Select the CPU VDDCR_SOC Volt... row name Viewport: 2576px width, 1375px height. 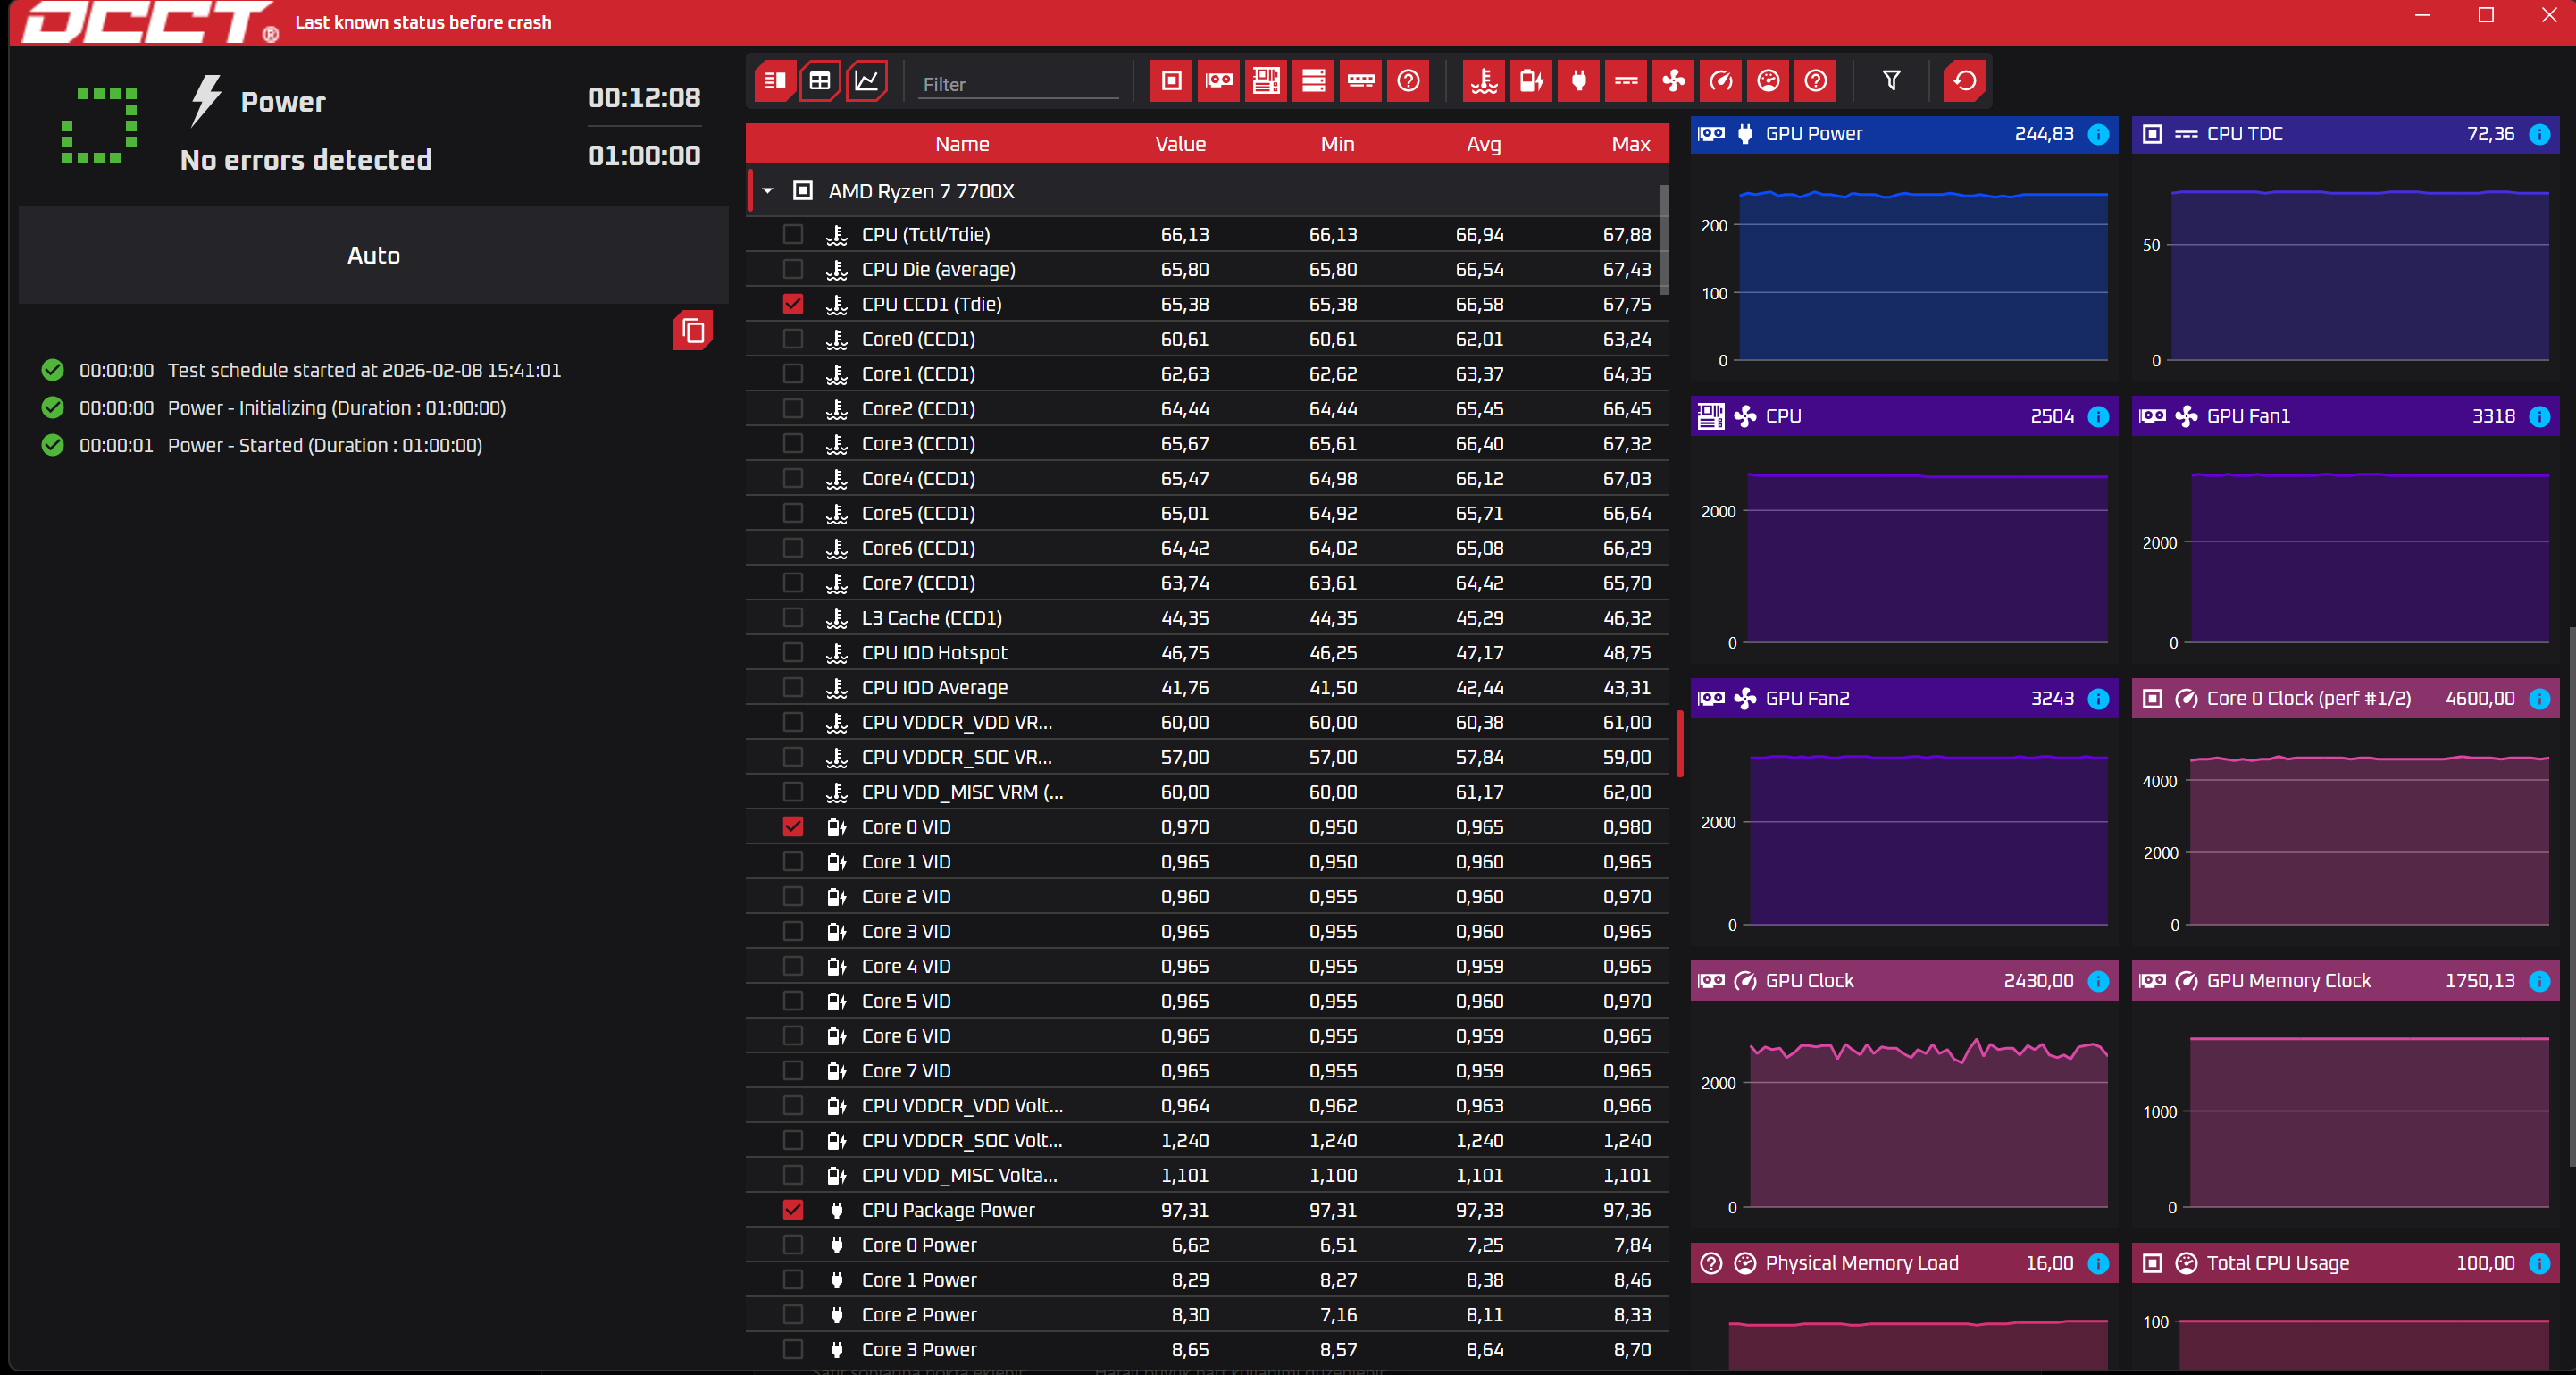click(962, 1141)
